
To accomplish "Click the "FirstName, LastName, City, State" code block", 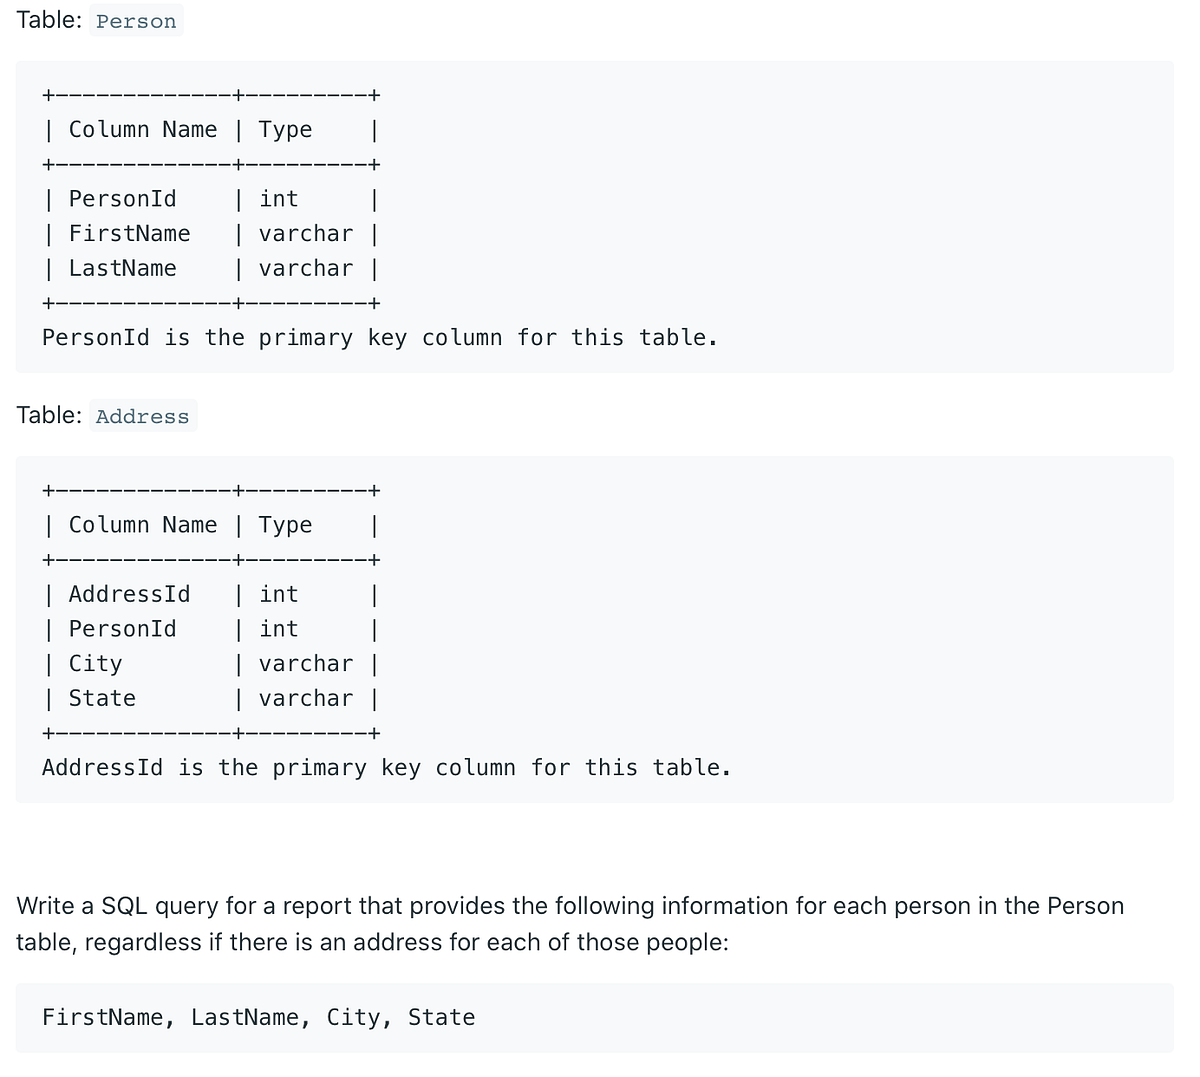I will click(258, 1018).
